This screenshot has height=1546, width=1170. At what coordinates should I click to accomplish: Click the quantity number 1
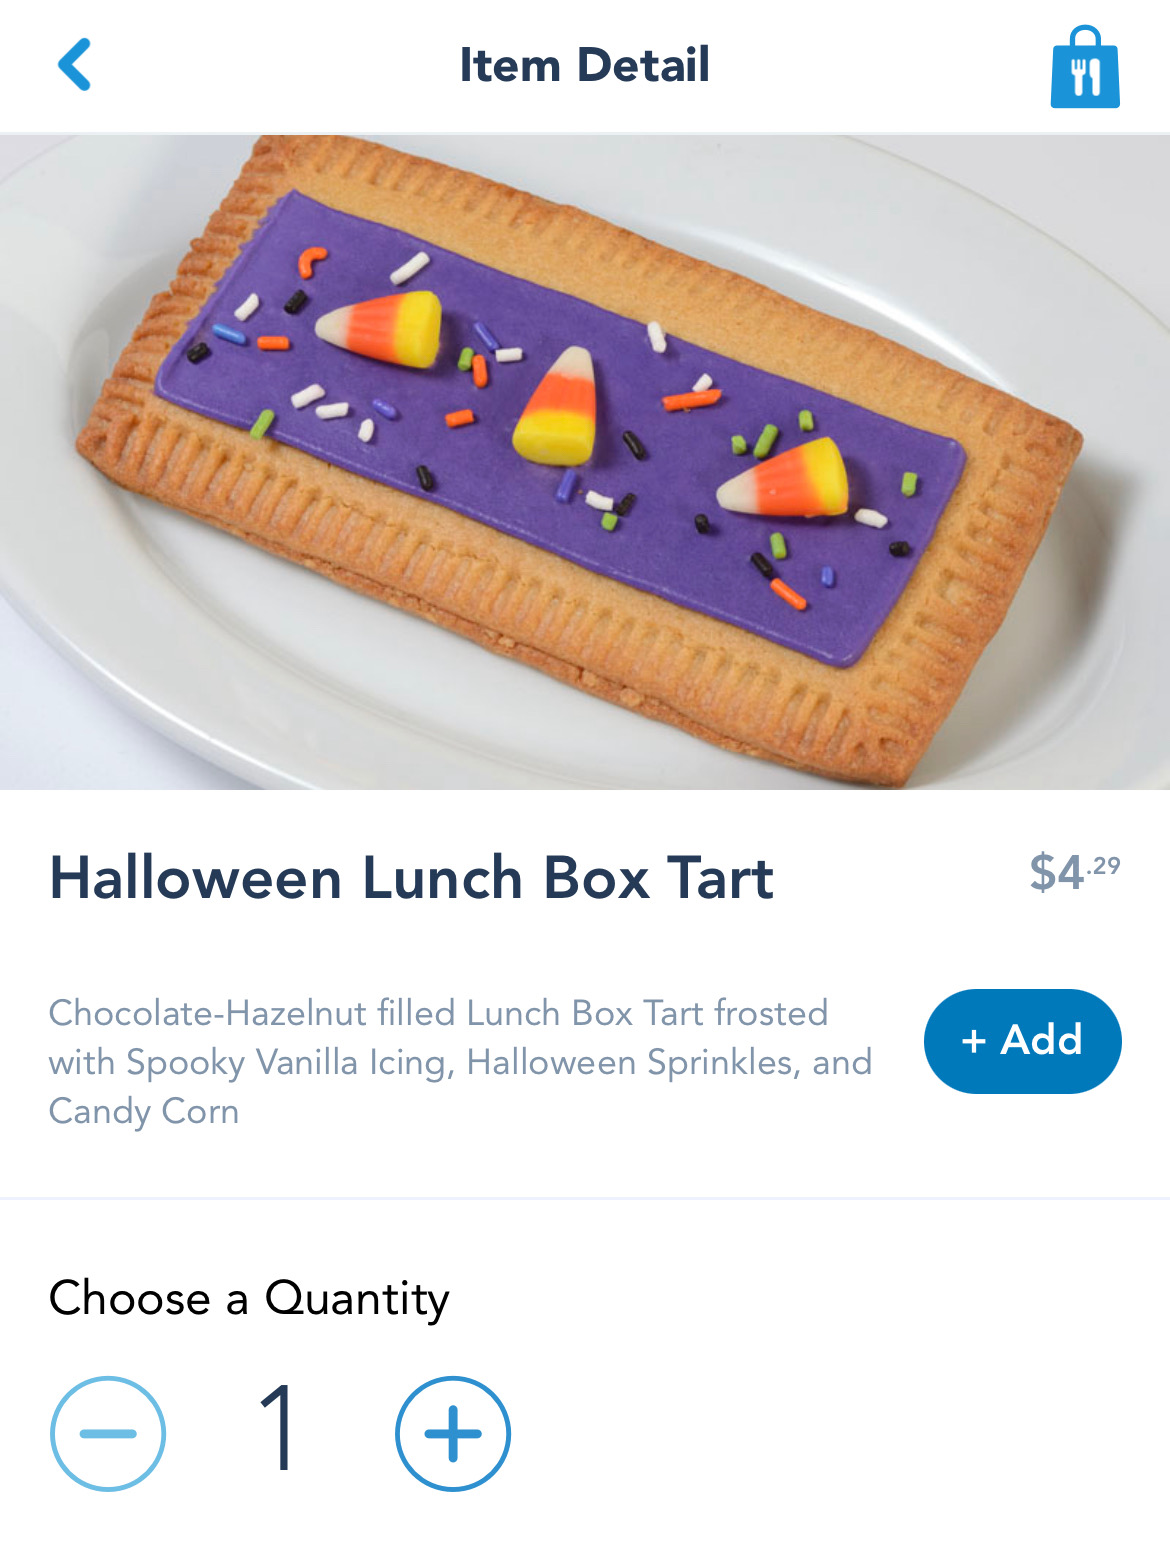[x=277, y=1428]
